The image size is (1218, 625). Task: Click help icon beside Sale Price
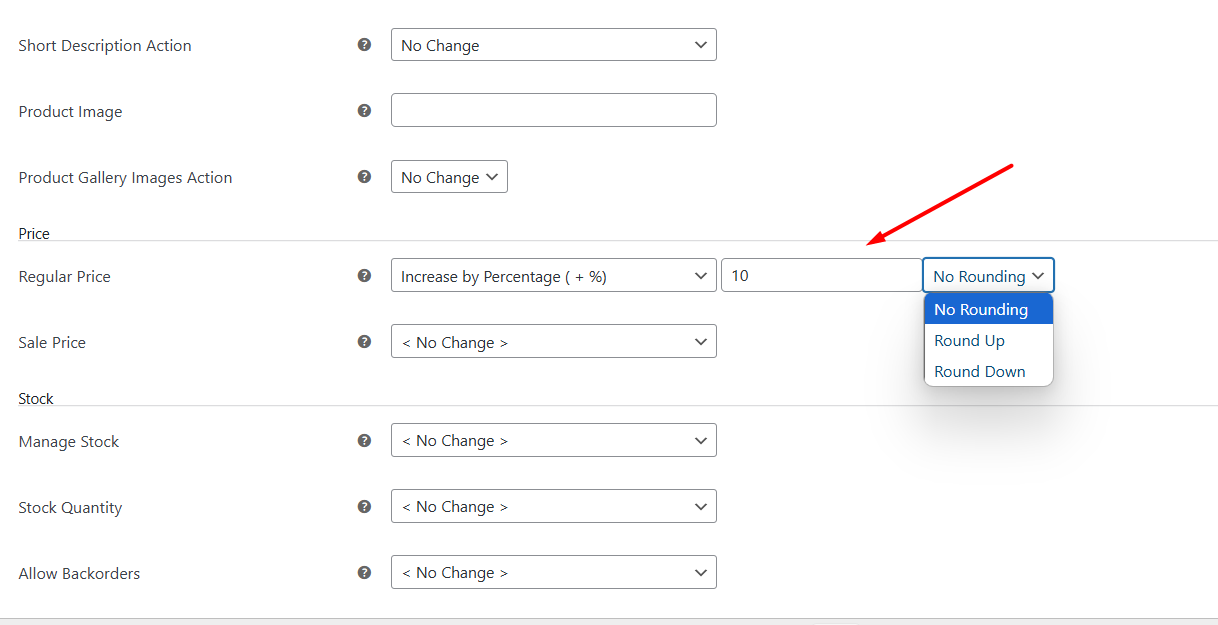point(365,342)
